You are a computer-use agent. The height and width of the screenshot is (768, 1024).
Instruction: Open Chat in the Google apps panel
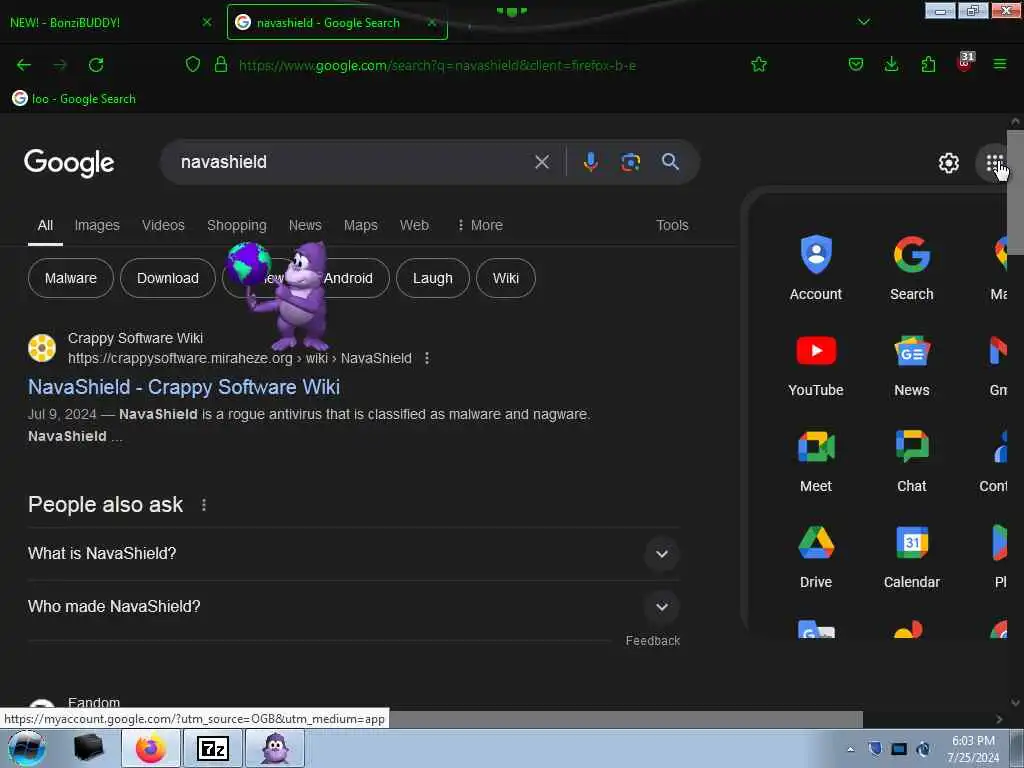[x=912, y=460]
